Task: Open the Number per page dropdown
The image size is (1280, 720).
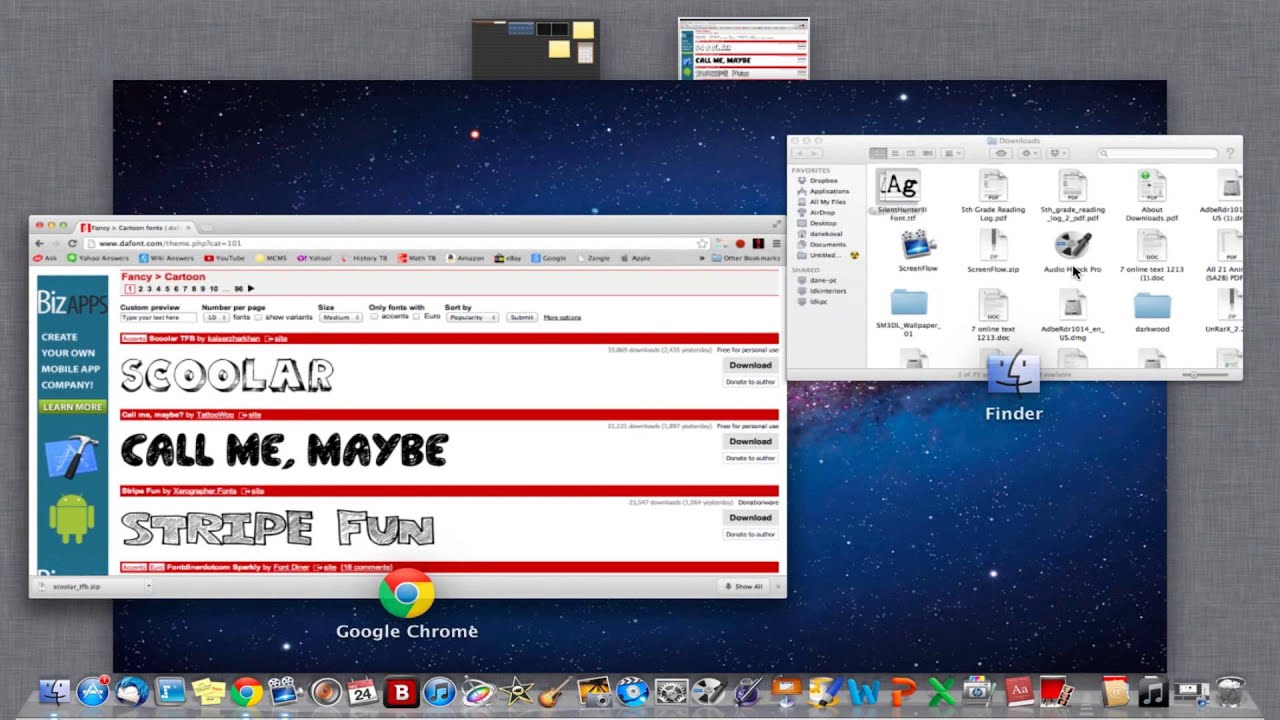Action: tap(215, 317)
